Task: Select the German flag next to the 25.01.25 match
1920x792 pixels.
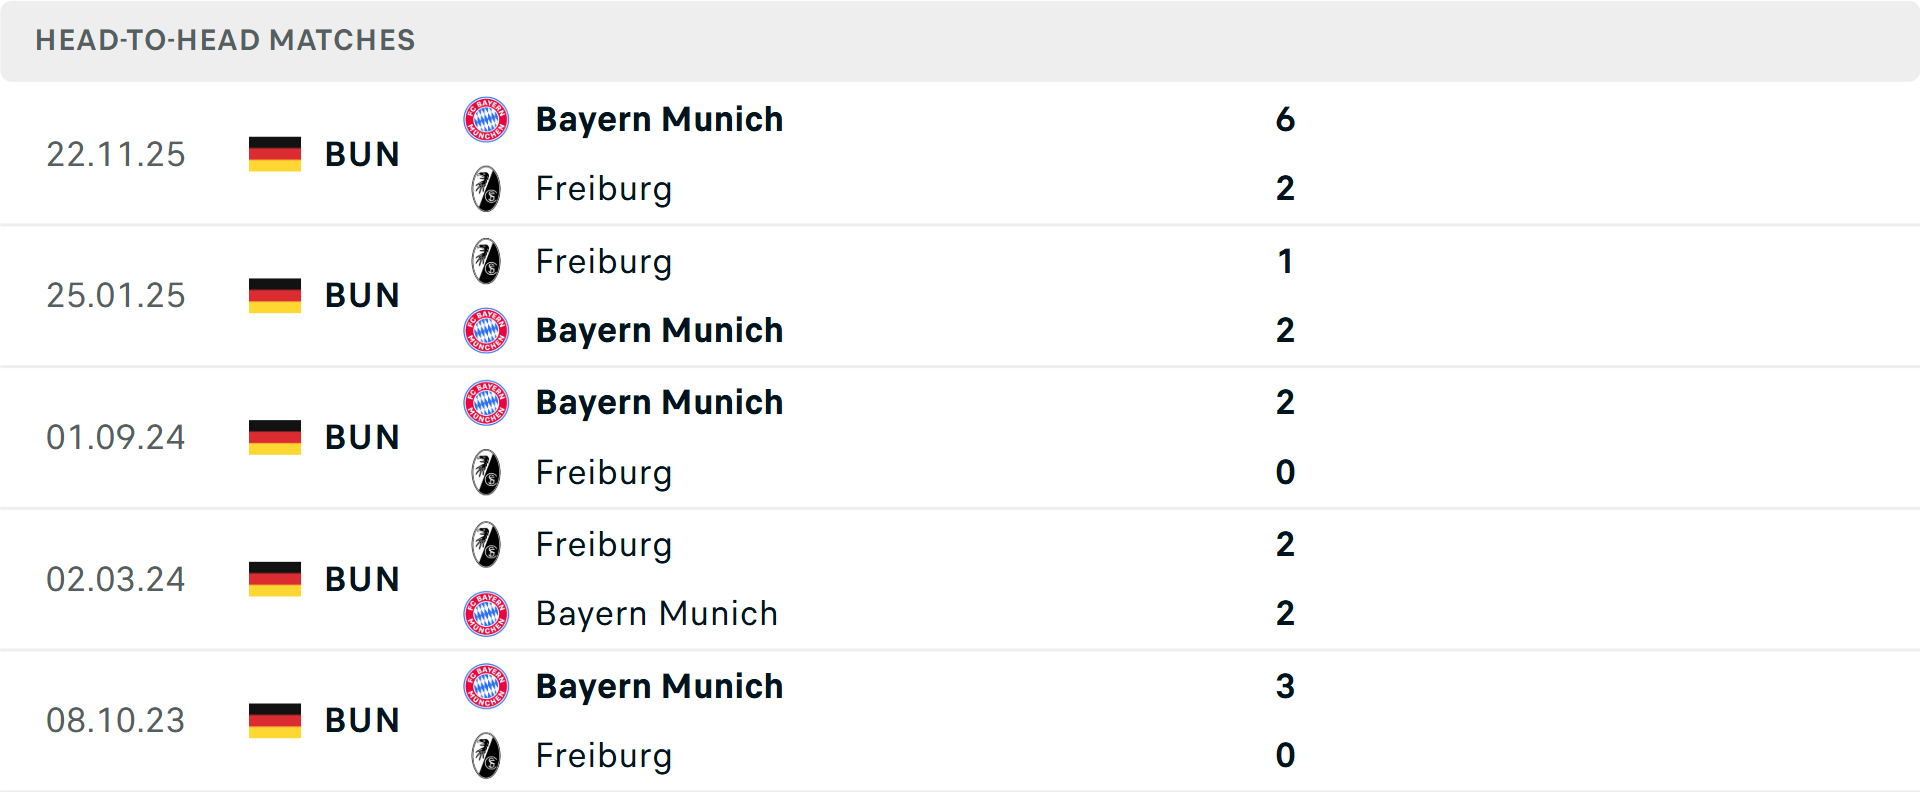Action: pyautogui.click(x=274, y=295)
